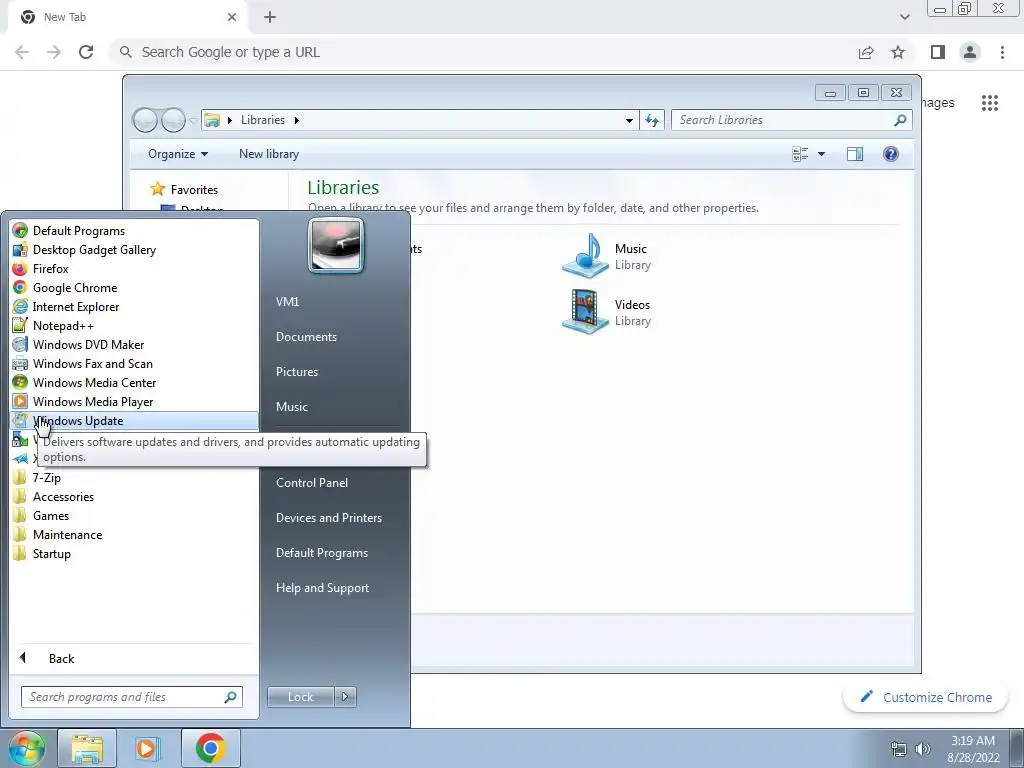Start Firefox from the Start menu

50,268
